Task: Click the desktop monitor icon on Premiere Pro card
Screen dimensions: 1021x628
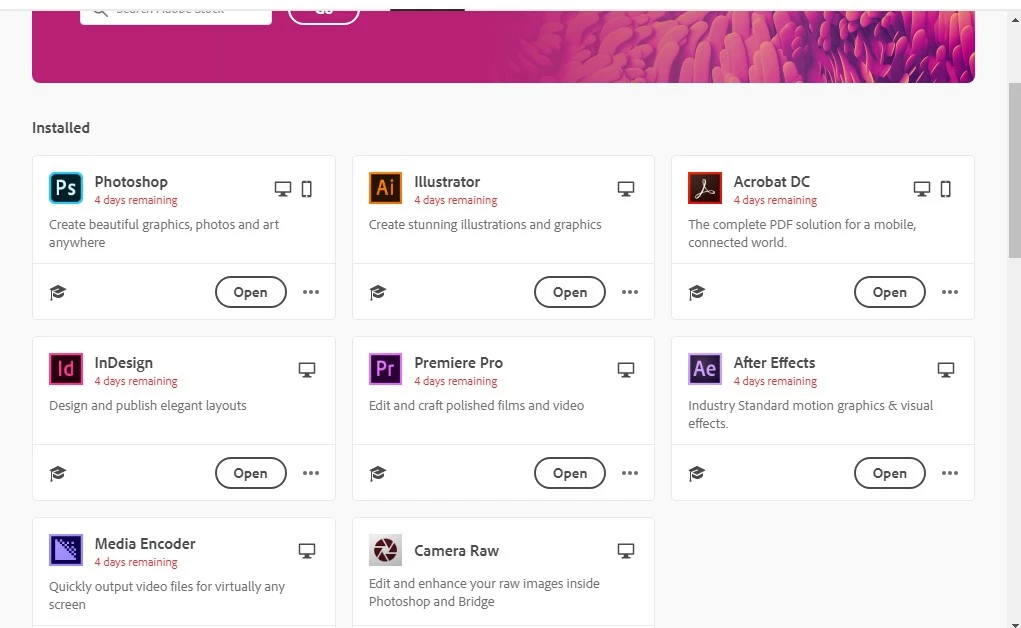Action: pos(626,370)
